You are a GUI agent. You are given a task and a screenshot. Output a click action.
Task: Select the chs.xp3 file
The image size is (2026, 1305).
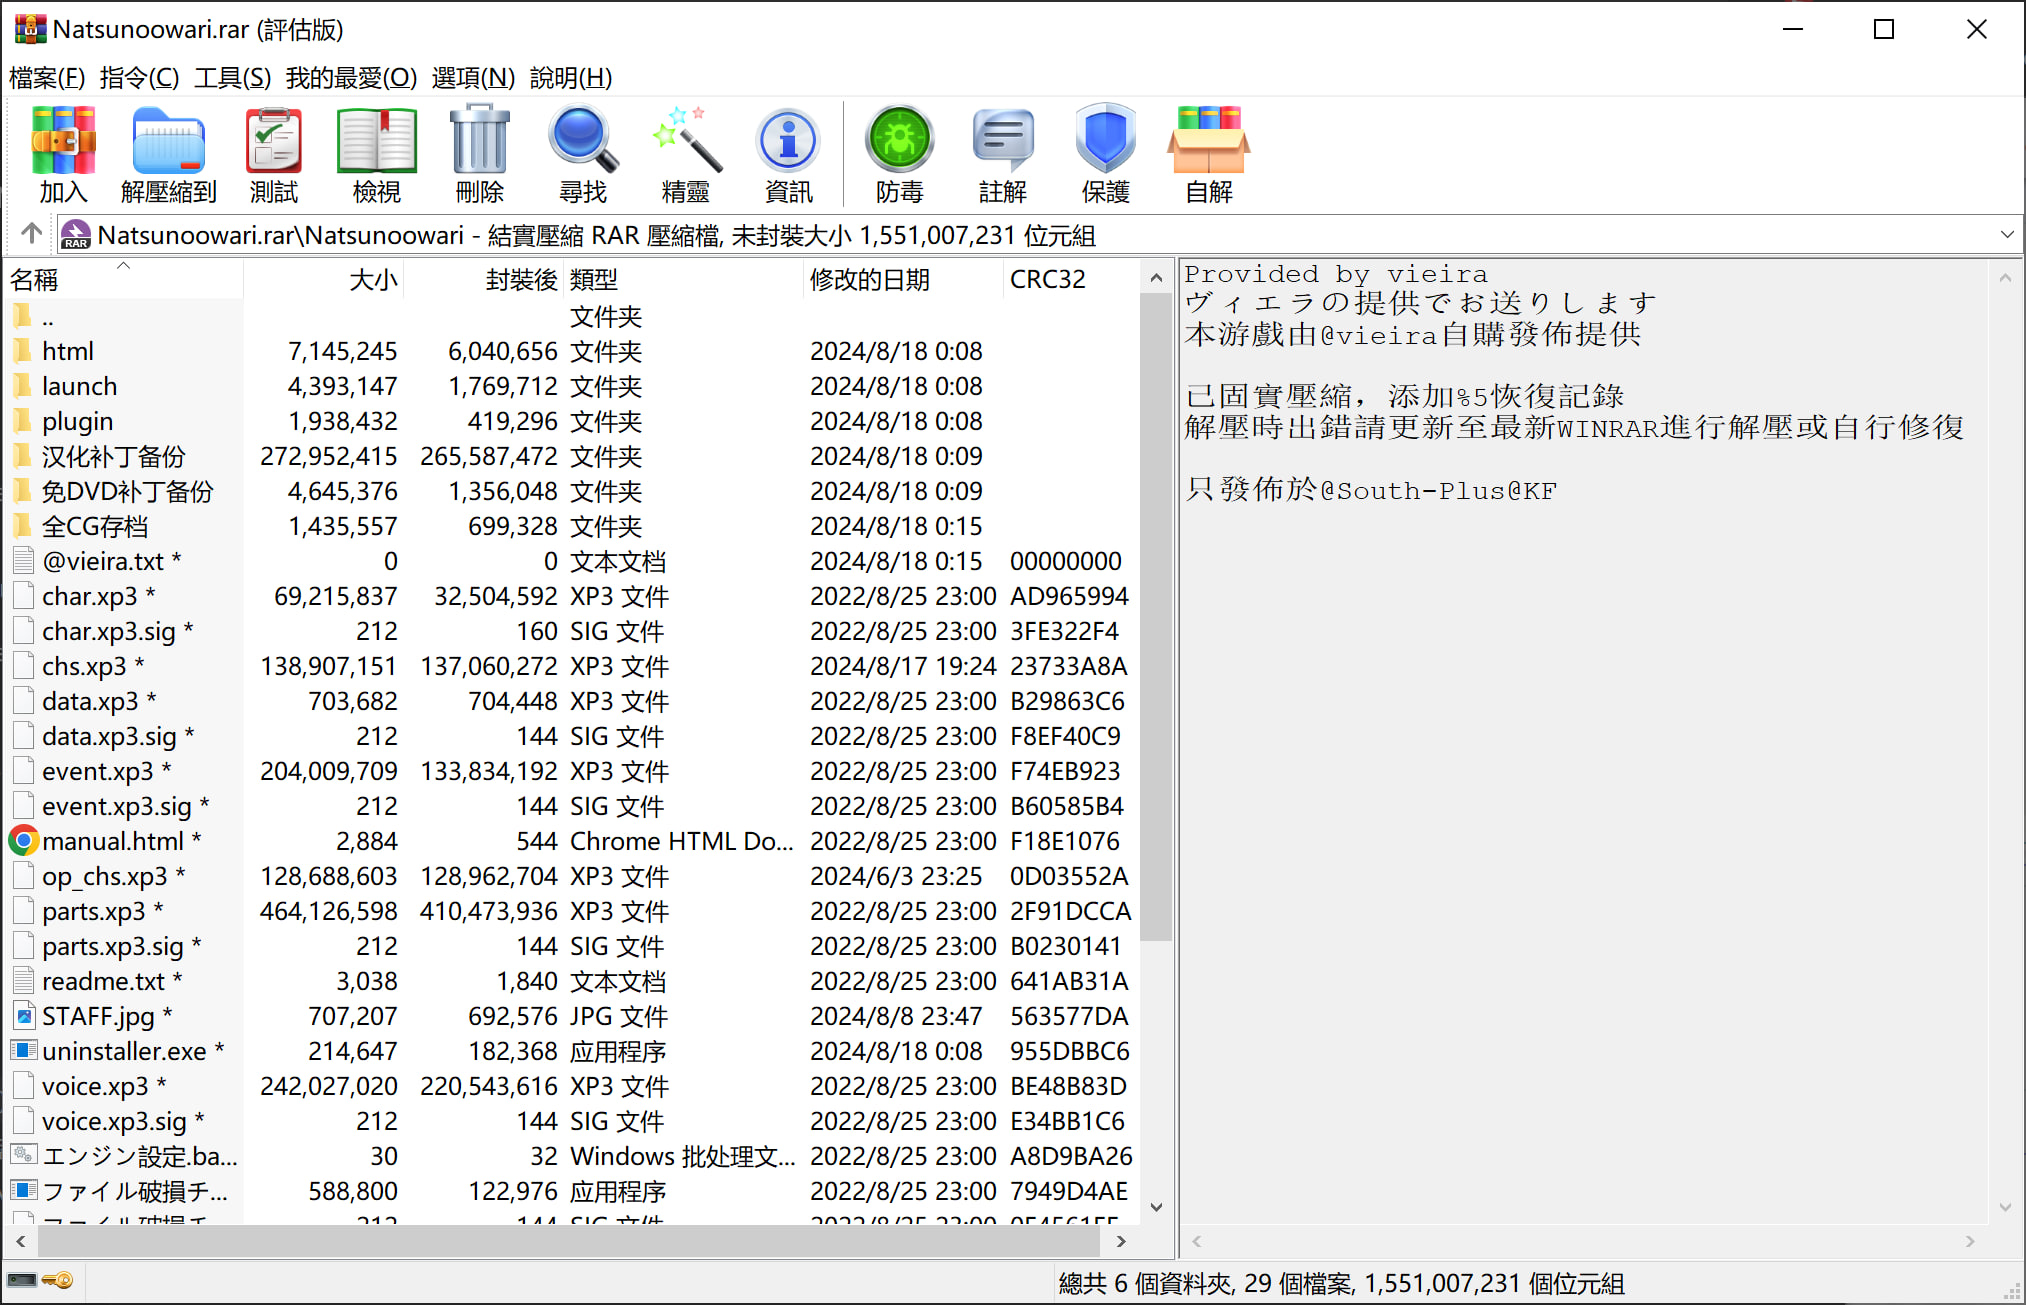tap(84, 666)
